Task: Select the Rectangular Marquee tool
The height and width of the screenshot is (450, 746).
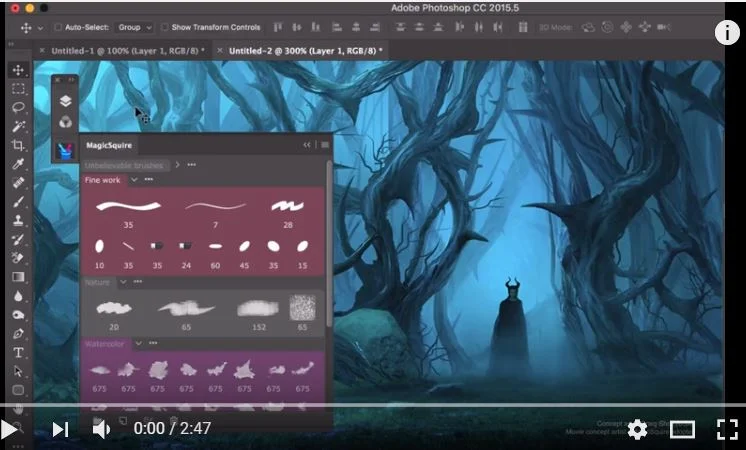Action: click(18, 89)
